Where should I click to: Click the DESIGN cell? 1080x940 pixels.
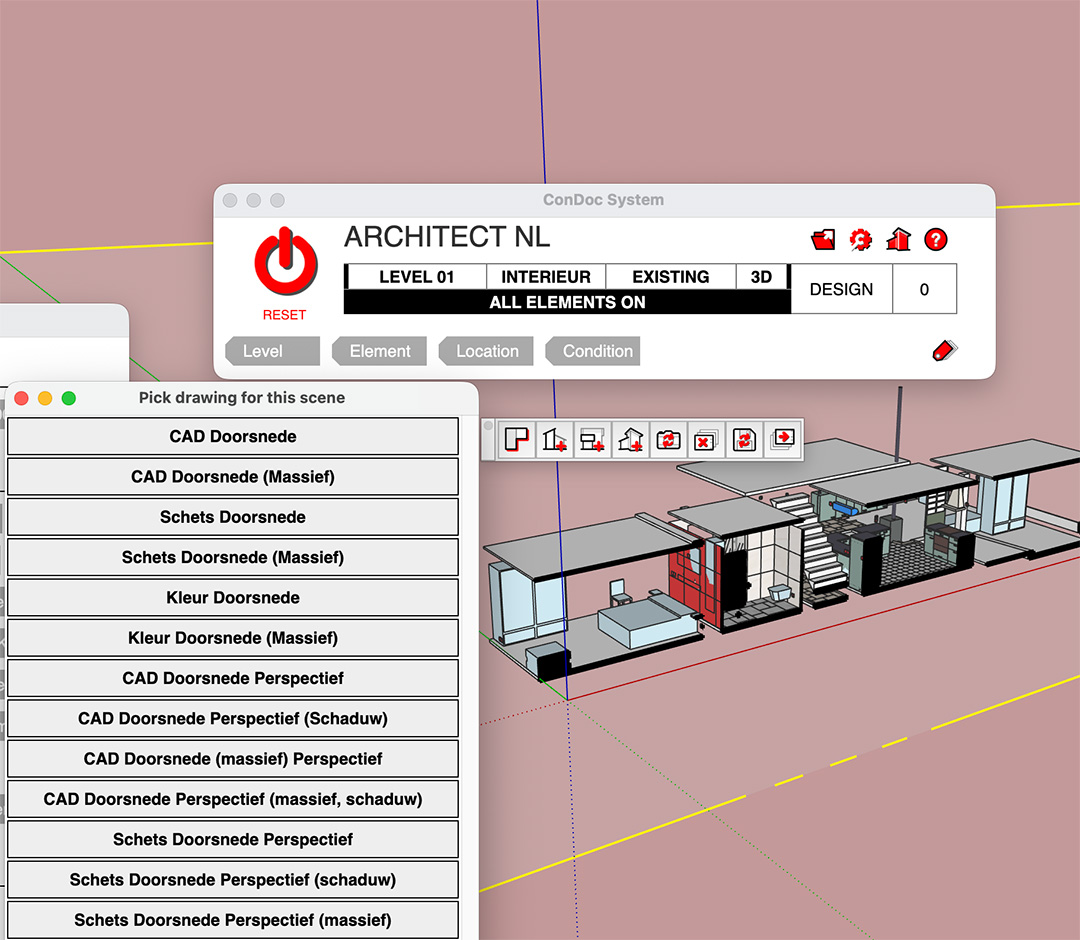841,289
